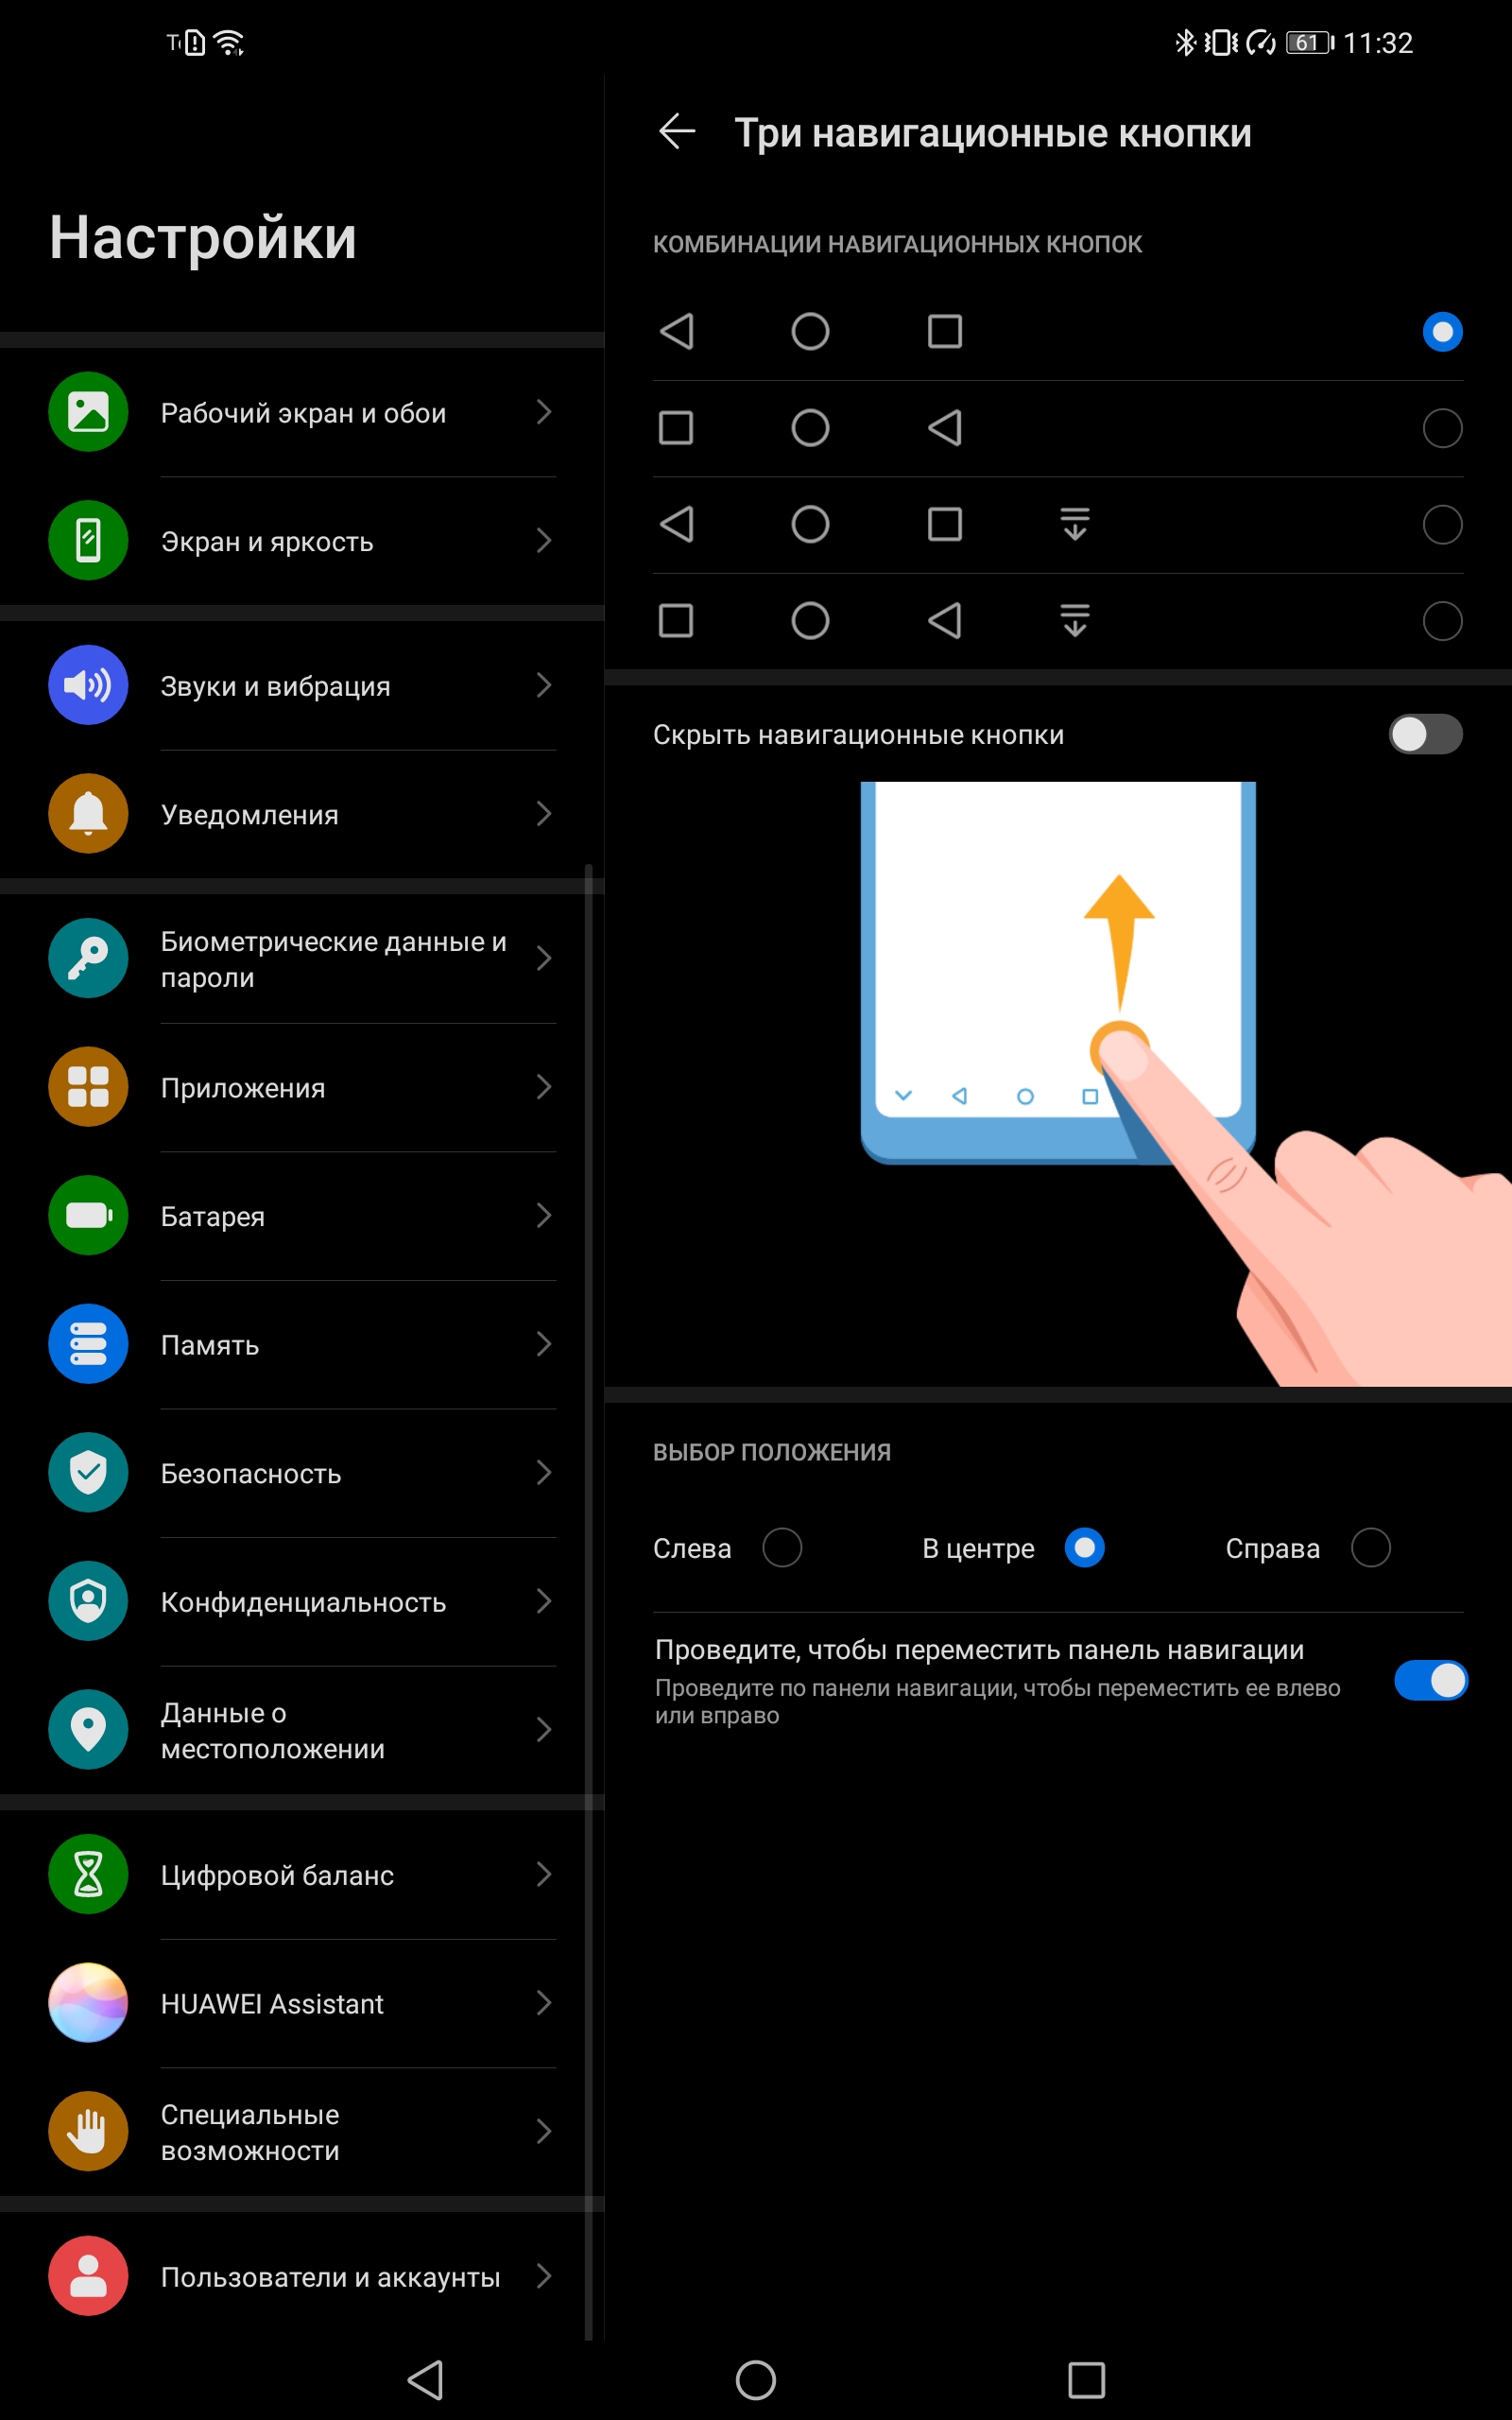Toggle 'Скрыть навигационные кнопки' switch
The image size is (1512, 2420).
[1426, 734]
